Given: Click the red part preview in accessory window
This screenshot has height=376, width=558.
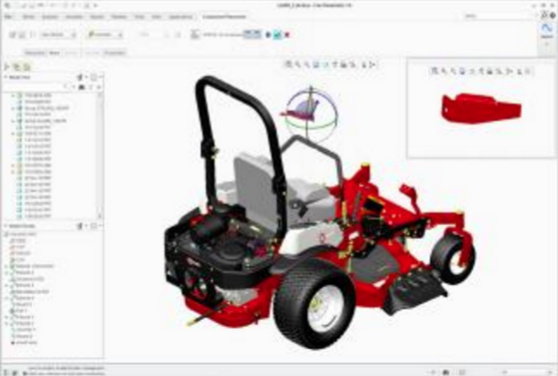Looking at the screenshot, I should (x=481, y=108).
